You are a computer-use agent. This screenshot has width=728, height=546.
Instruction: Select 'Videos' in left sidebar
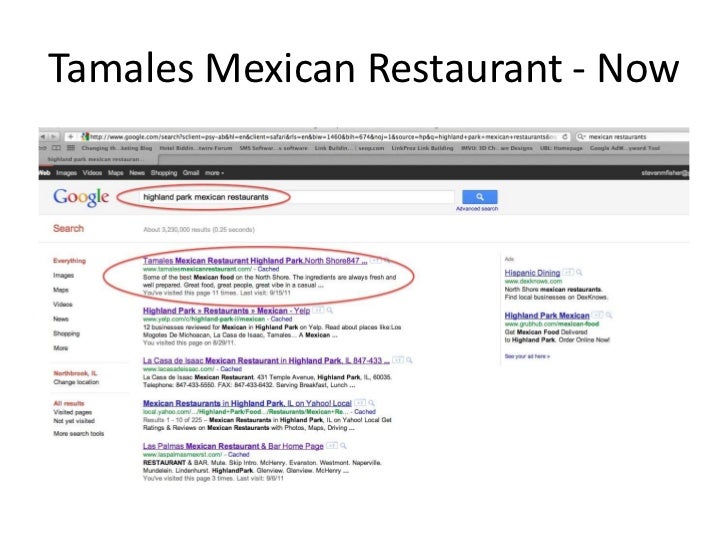tap(63, 304)
